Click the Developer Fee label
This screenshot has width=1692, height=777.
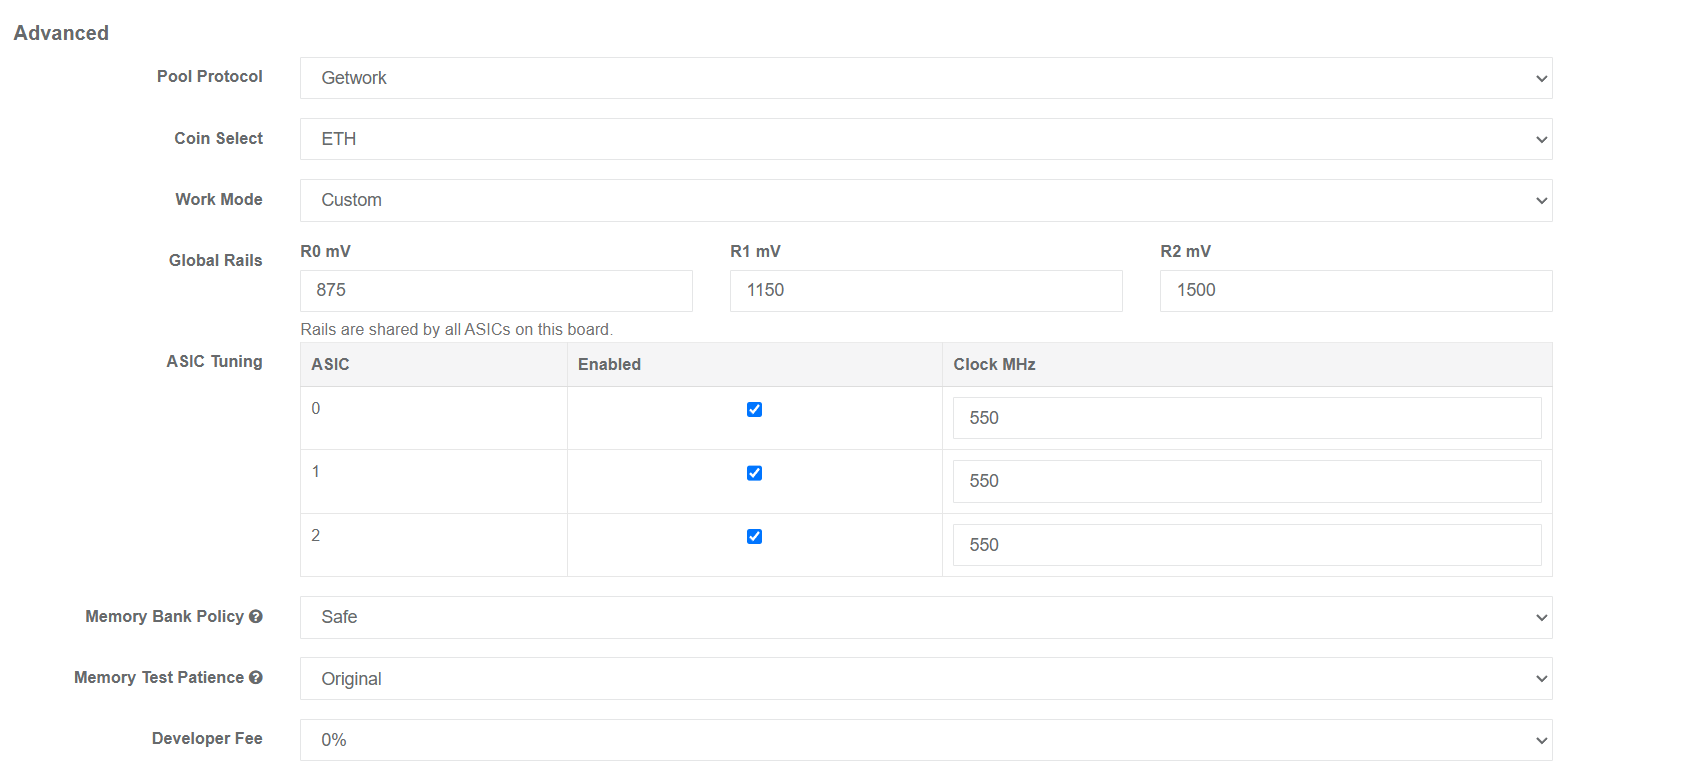[207, 738]
